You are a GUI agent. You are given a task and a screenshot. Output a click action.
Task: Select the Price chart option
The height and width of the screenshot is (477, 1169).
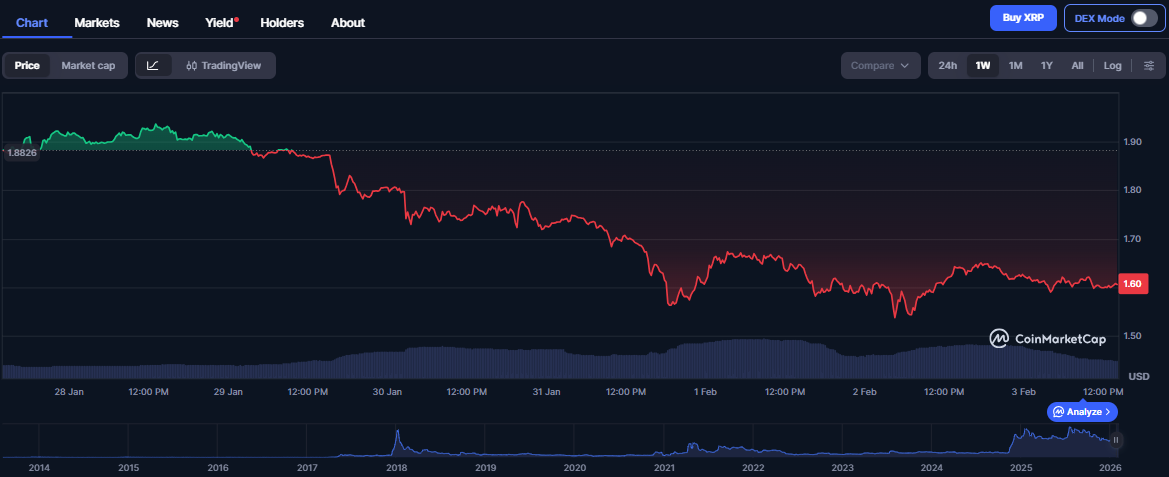(27, 66)
